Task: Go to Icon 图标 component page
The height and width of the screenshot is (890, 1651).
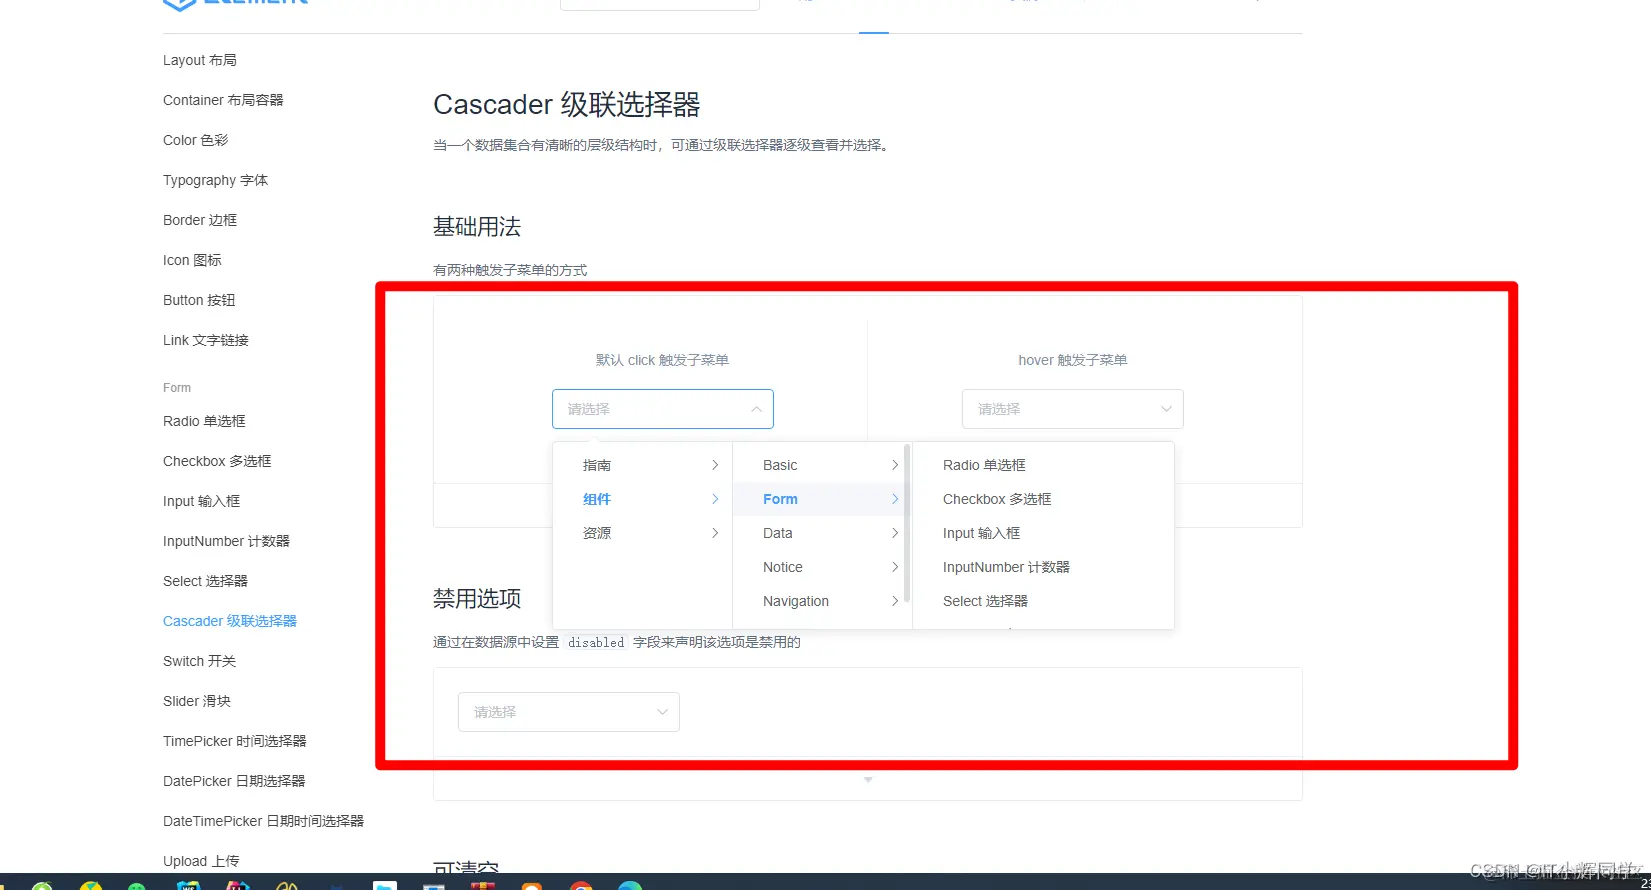Action: click(x=192, y=260)
